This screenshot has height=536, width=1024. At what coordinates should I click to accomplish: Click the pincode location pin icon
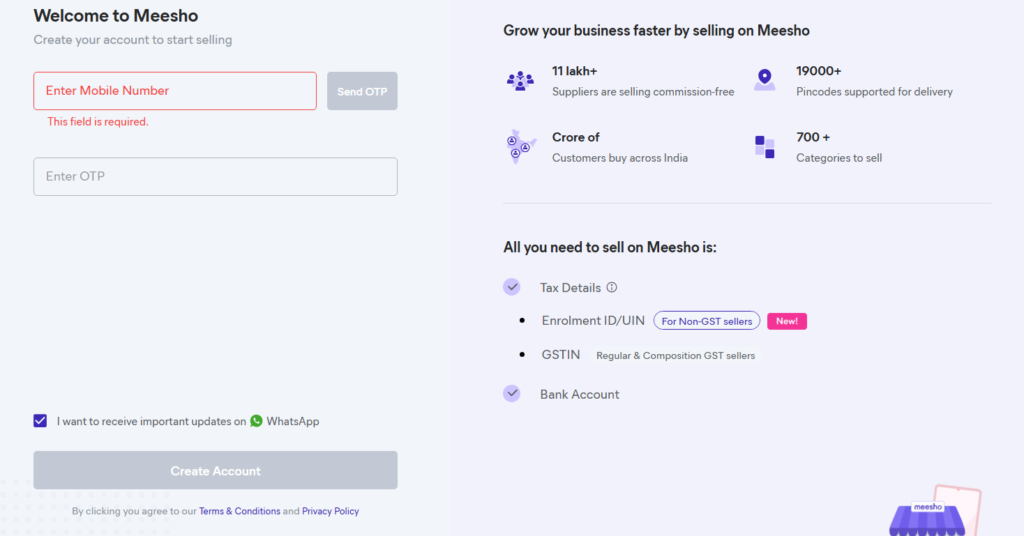point(764,80)
